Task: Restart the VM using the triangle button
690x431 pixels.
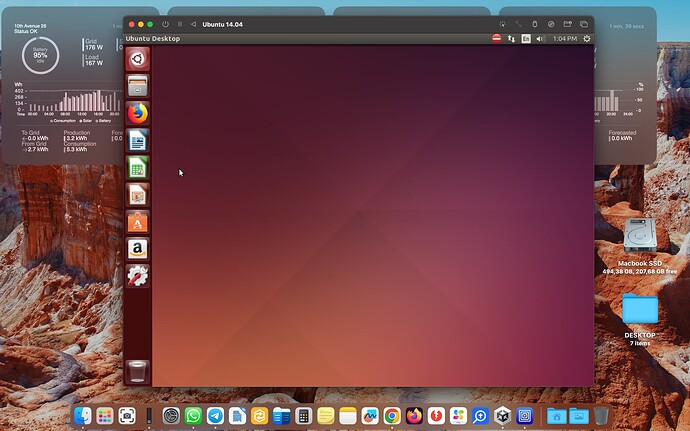Action: pos(193,24)
